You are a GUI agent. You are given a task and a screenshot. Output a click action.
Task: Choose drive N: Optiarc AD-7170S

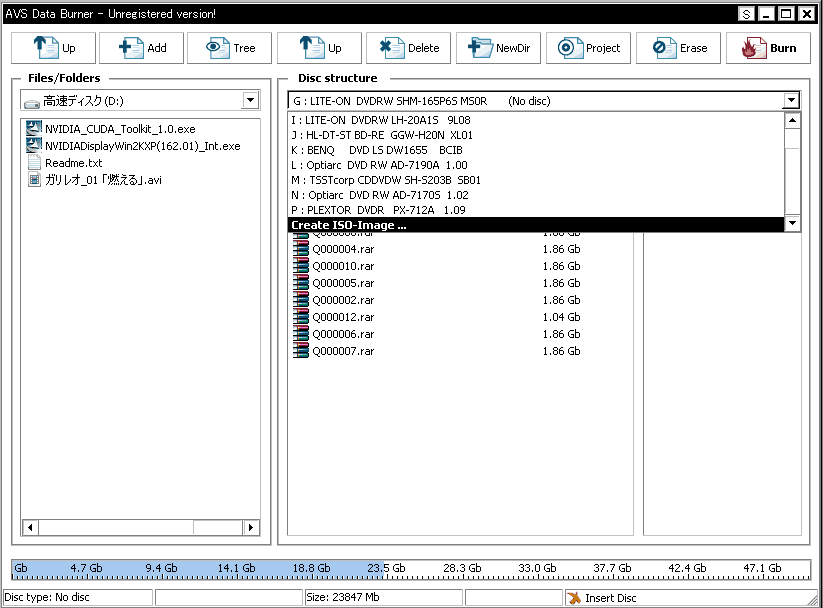pyautogui.click(x=535, y=195)
